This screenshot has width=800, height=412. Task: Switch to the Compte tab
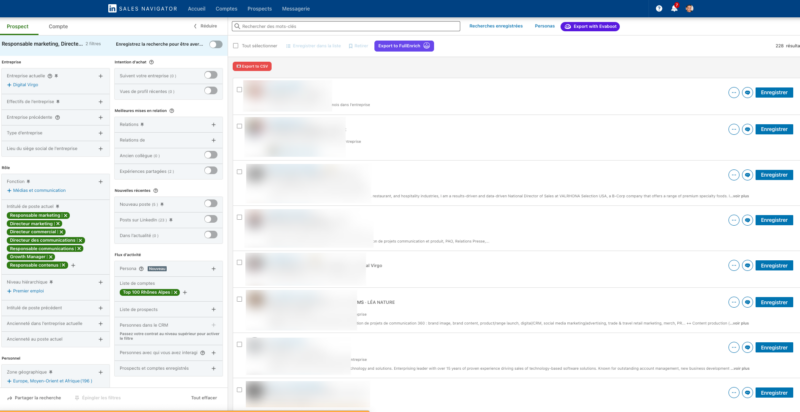58,27
